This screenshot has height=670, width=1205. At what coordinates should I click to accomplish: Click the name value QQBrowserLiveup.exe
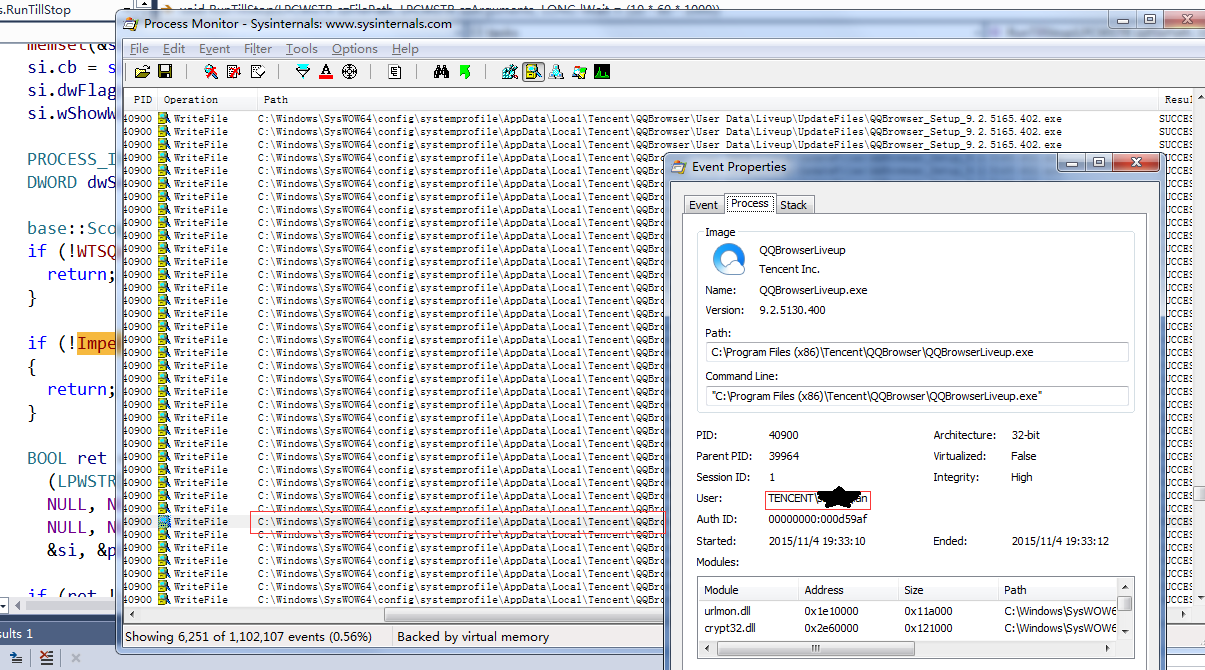click(813, 290)
